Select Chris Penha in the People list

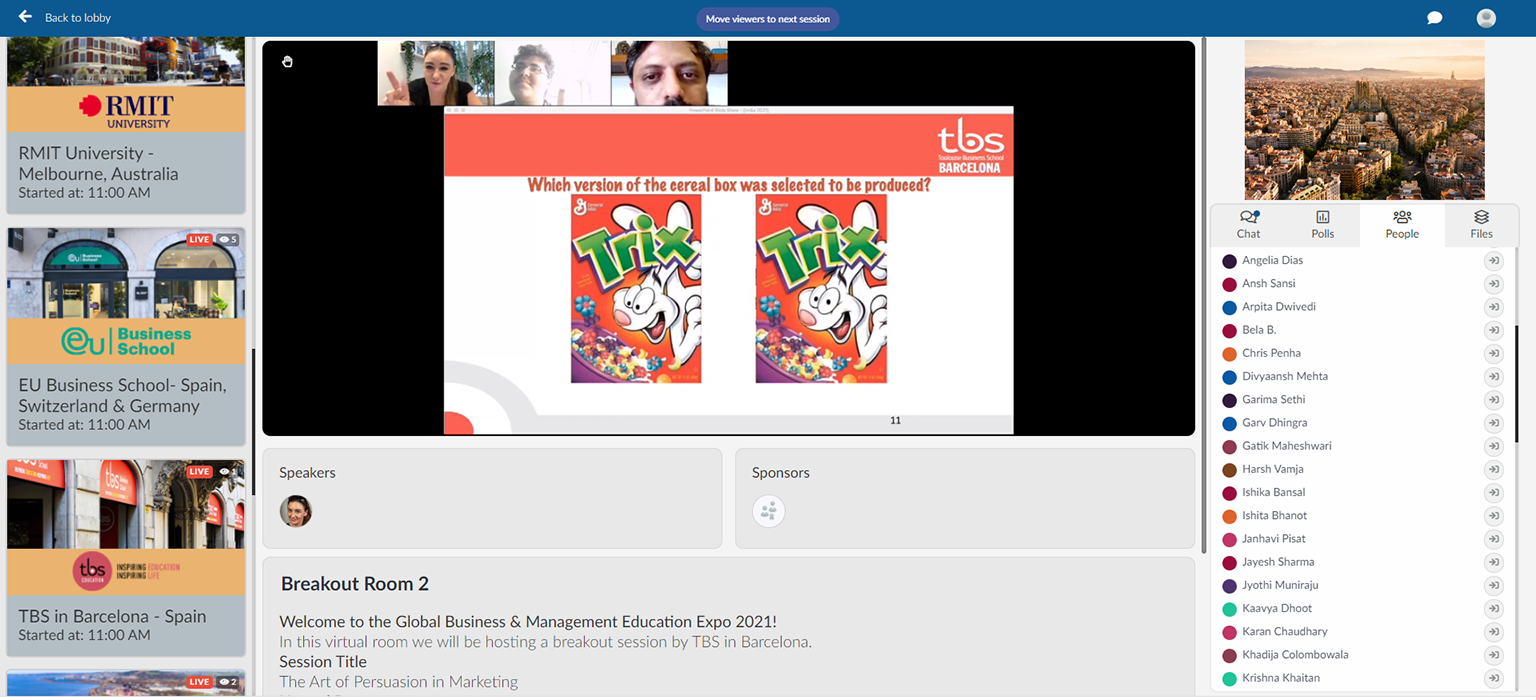[x=1272, y=353]
